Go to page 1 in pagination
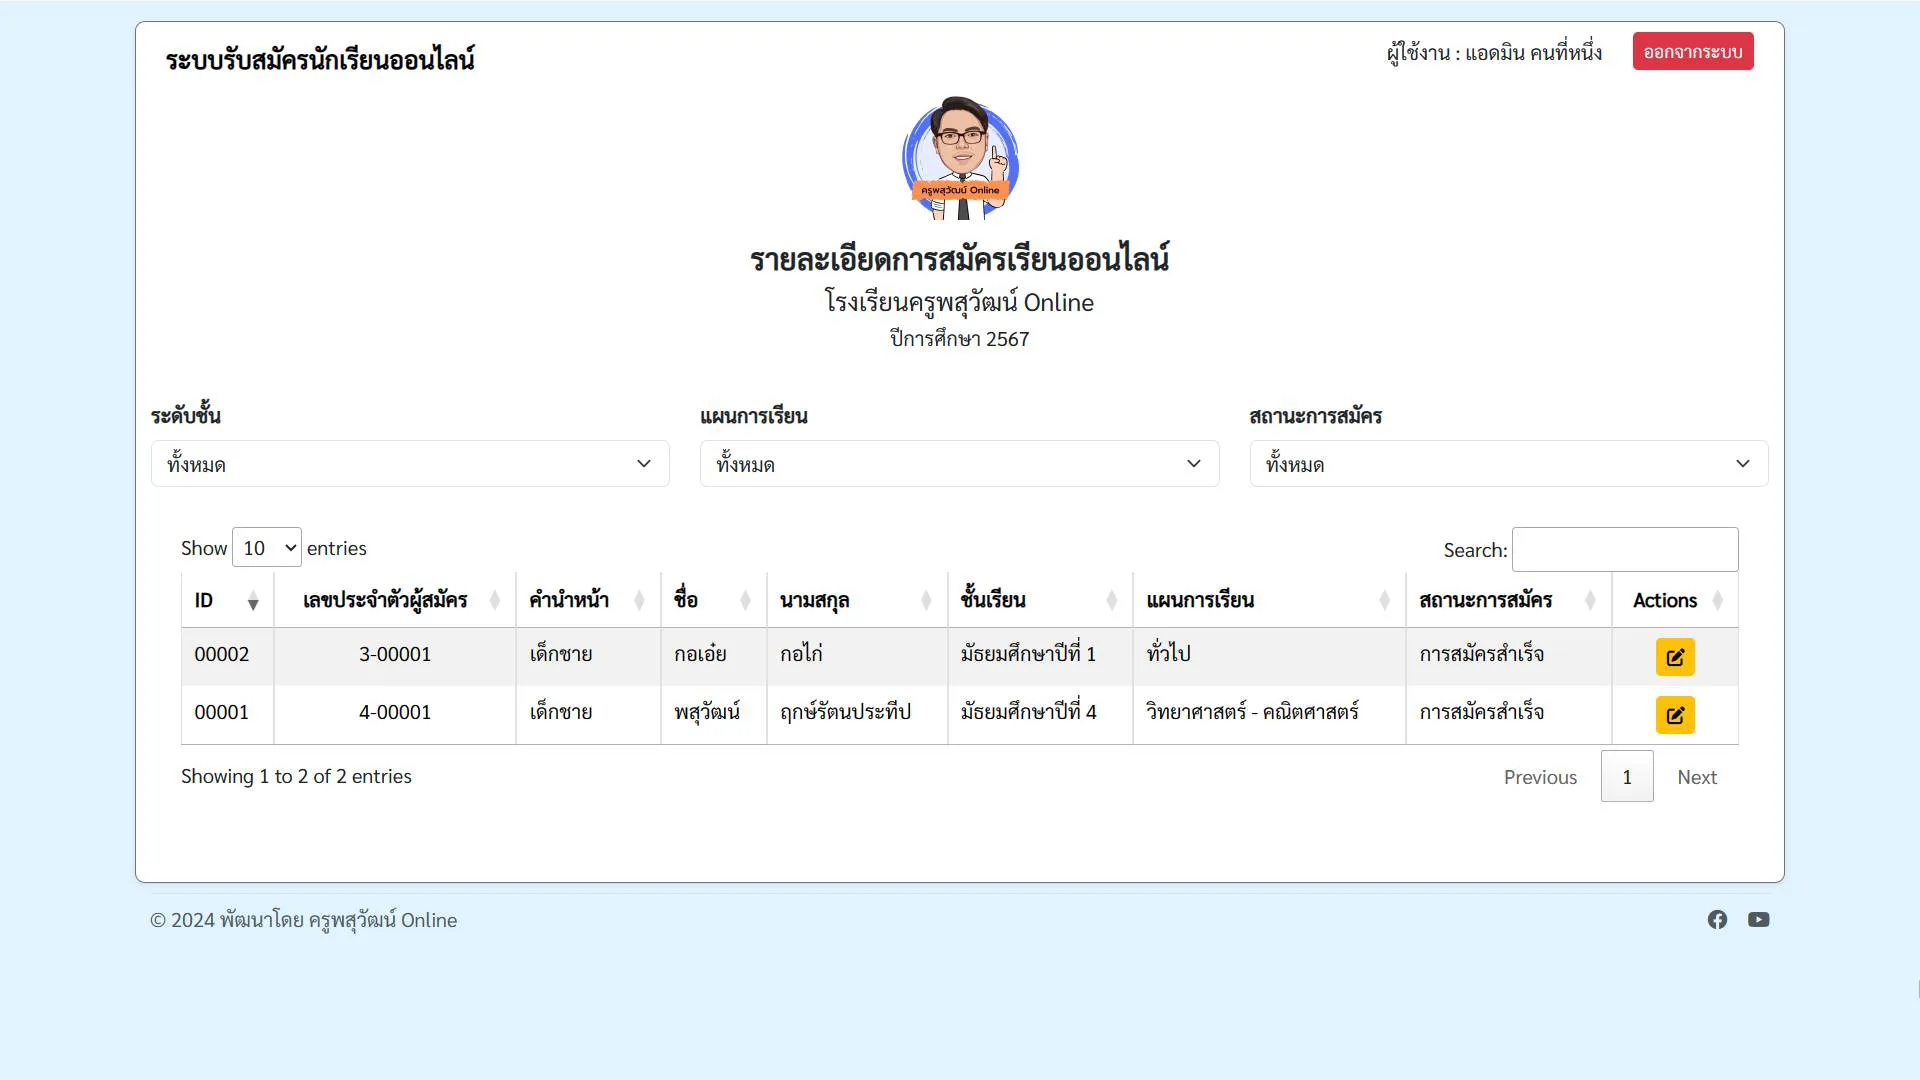This screenshot has width=1920, height=1080. pos(1626,777)
